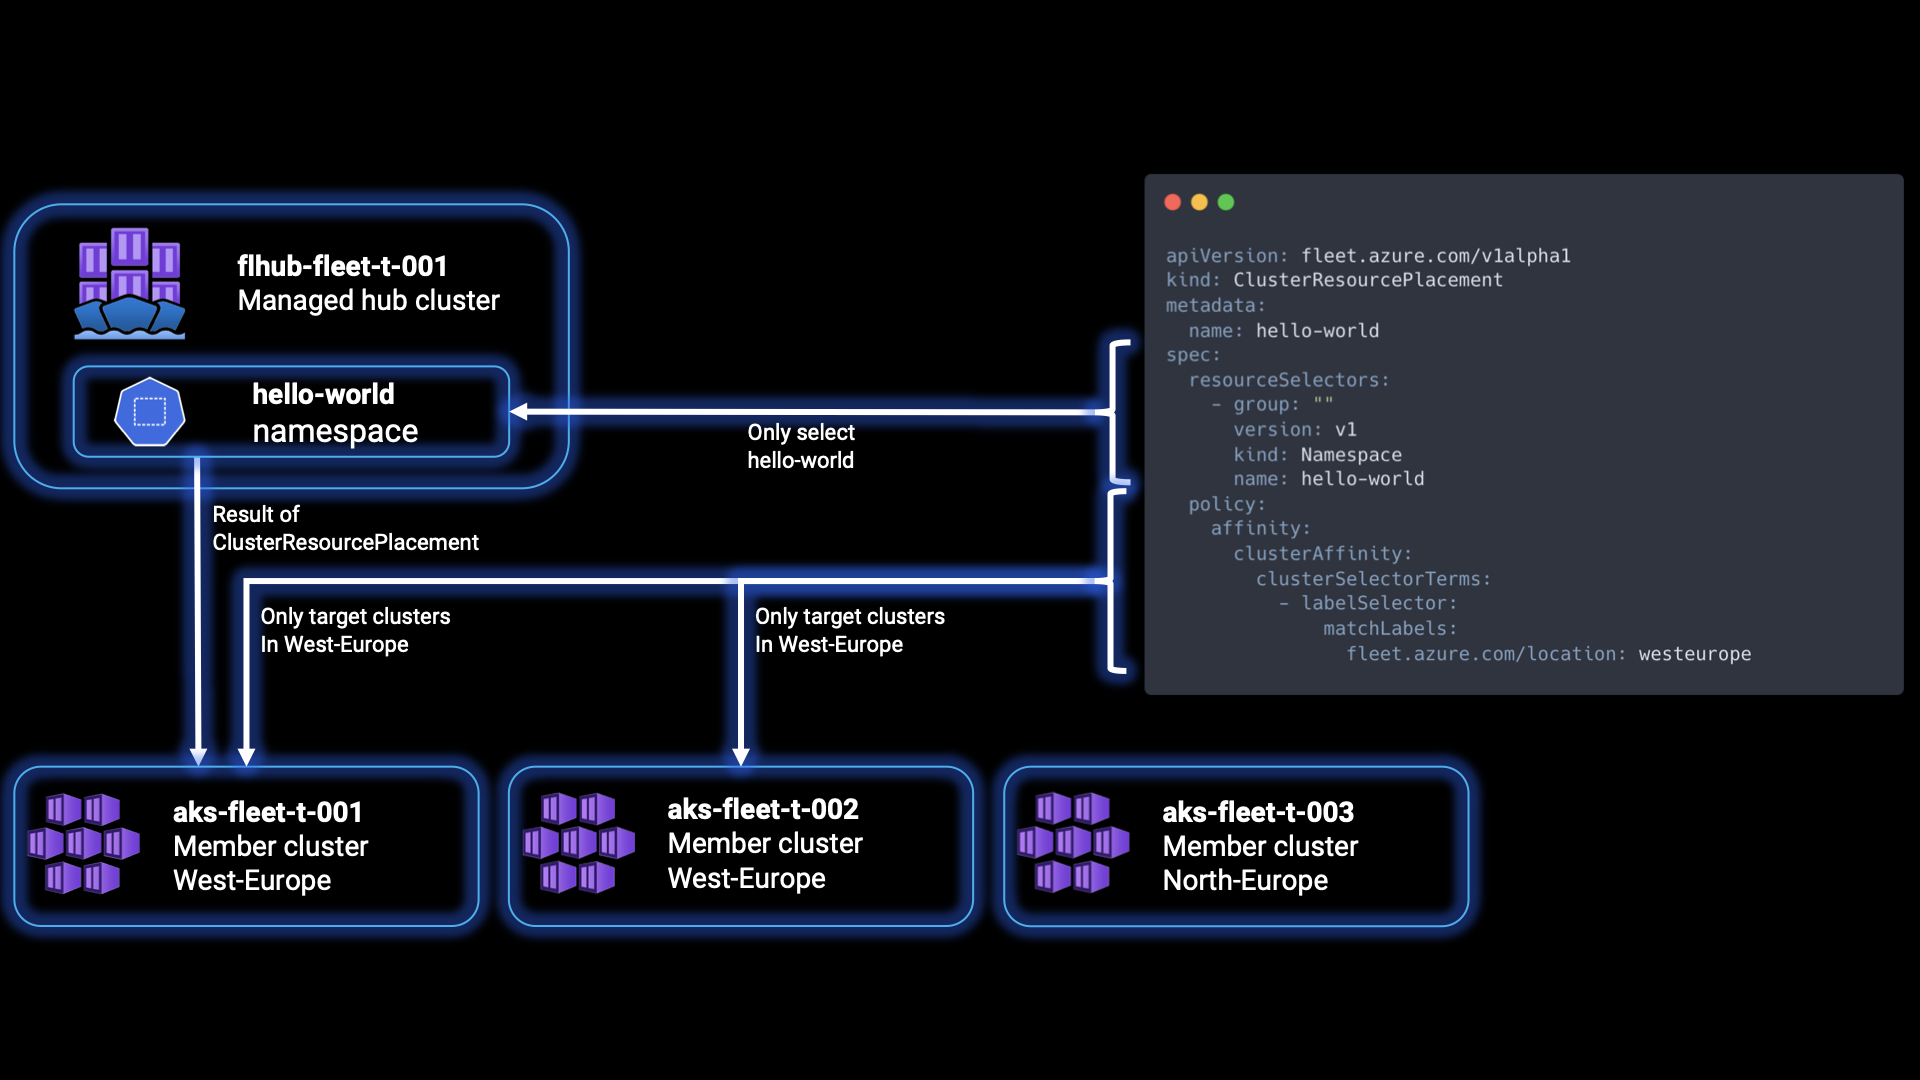1920x1080 pixels.
Task: Click the westeurope value in code
Action: (1694, 654)
